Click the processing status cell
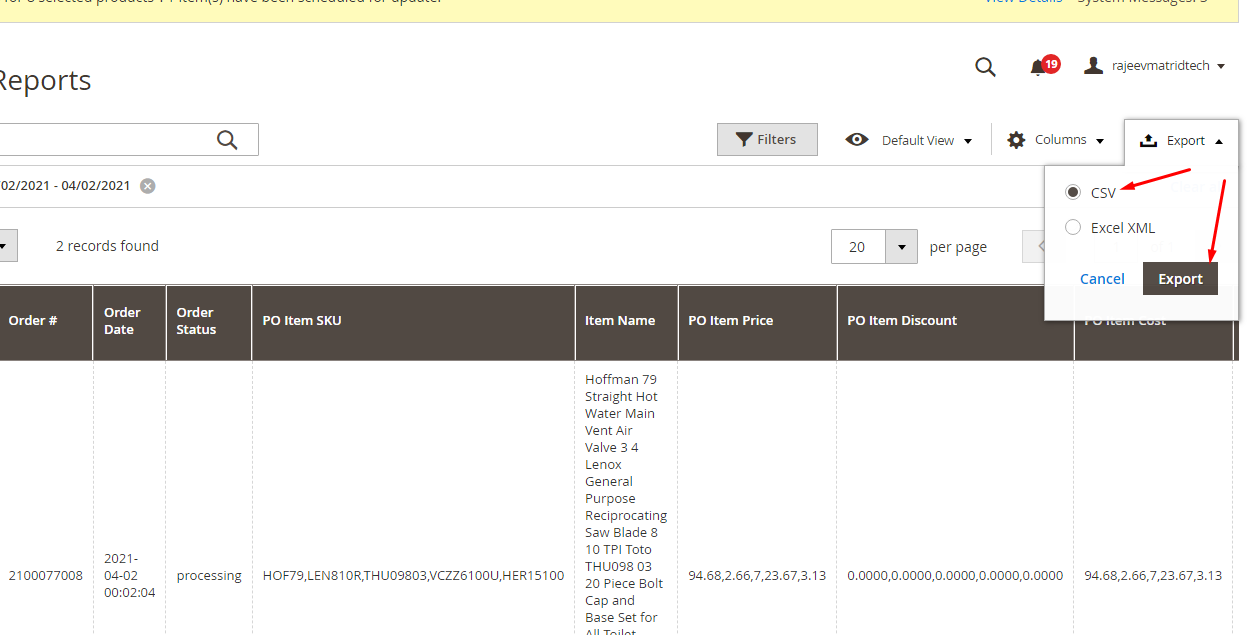The image size is (1258, 635). pos(209,575)
